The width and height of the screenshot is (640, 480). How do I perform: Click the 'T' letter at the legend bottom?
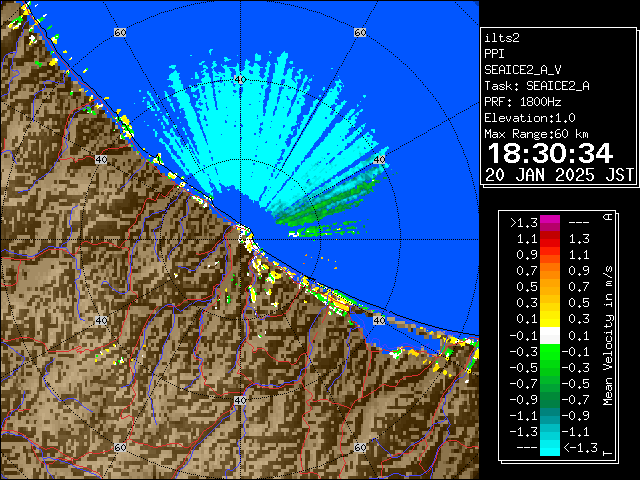click(608, 453)
